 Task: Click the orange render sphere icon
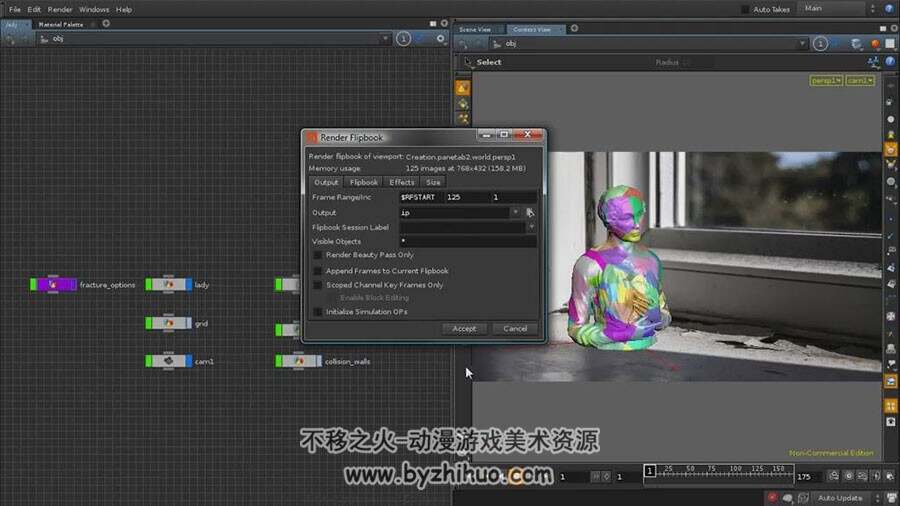875,44
